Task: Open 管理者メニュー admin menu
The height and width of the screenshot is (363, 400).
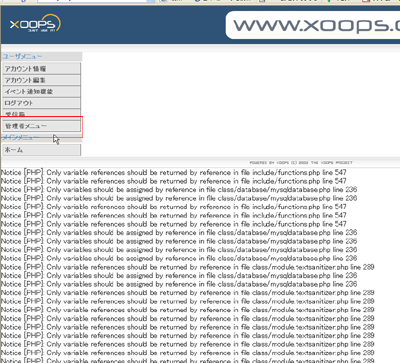Action: pos(41,126)
